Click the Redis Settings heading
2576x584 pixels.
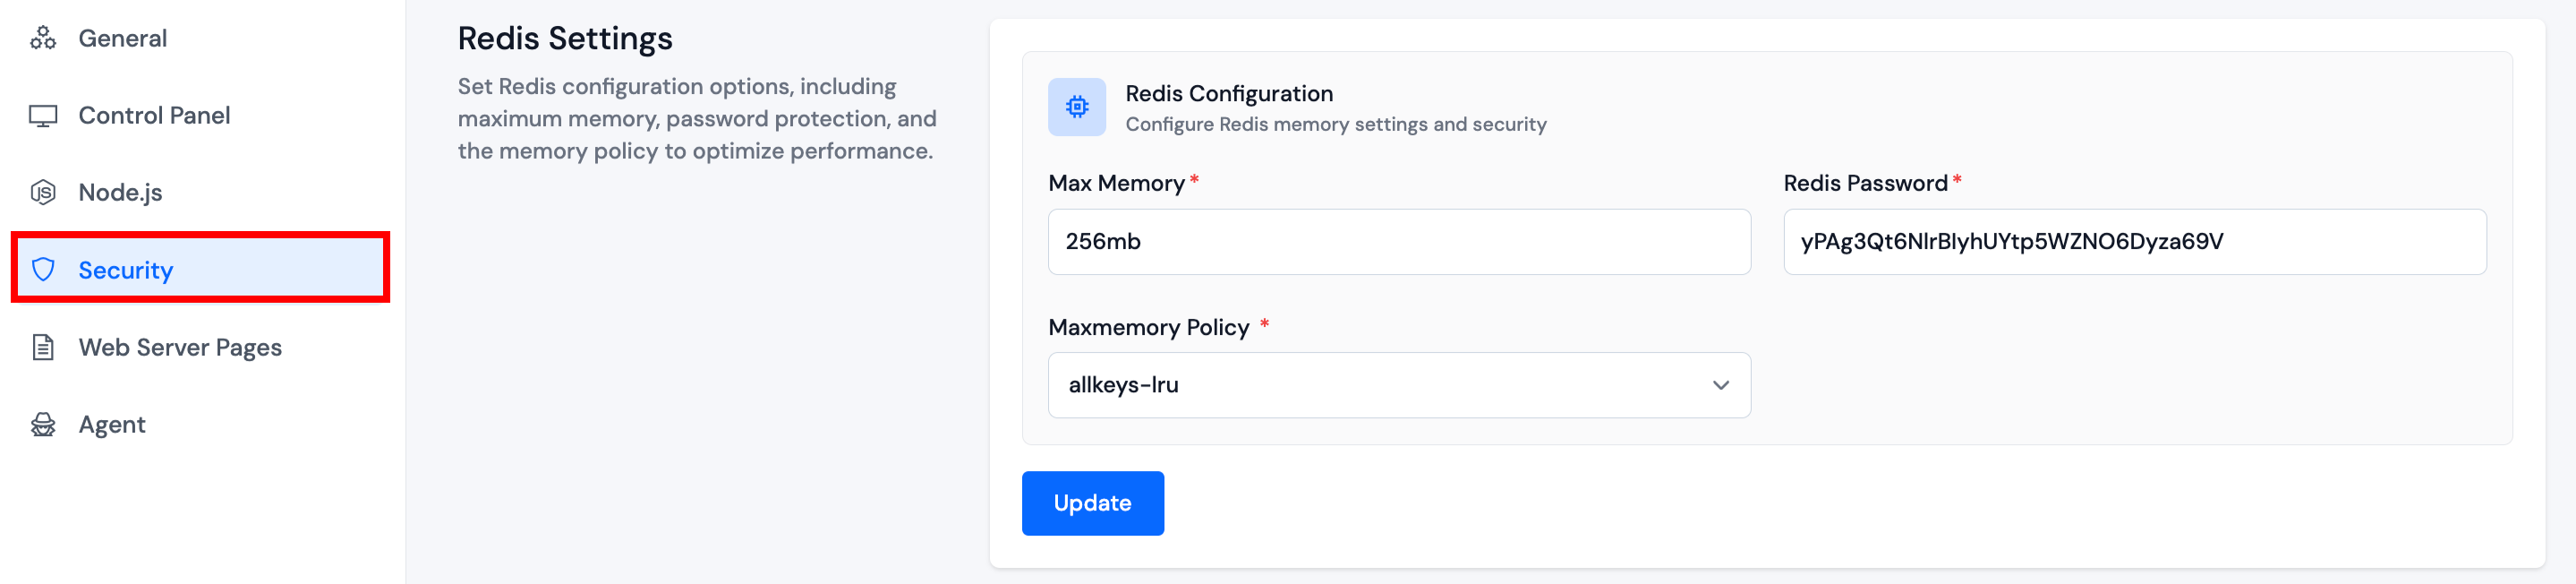[x=565, y=39]
